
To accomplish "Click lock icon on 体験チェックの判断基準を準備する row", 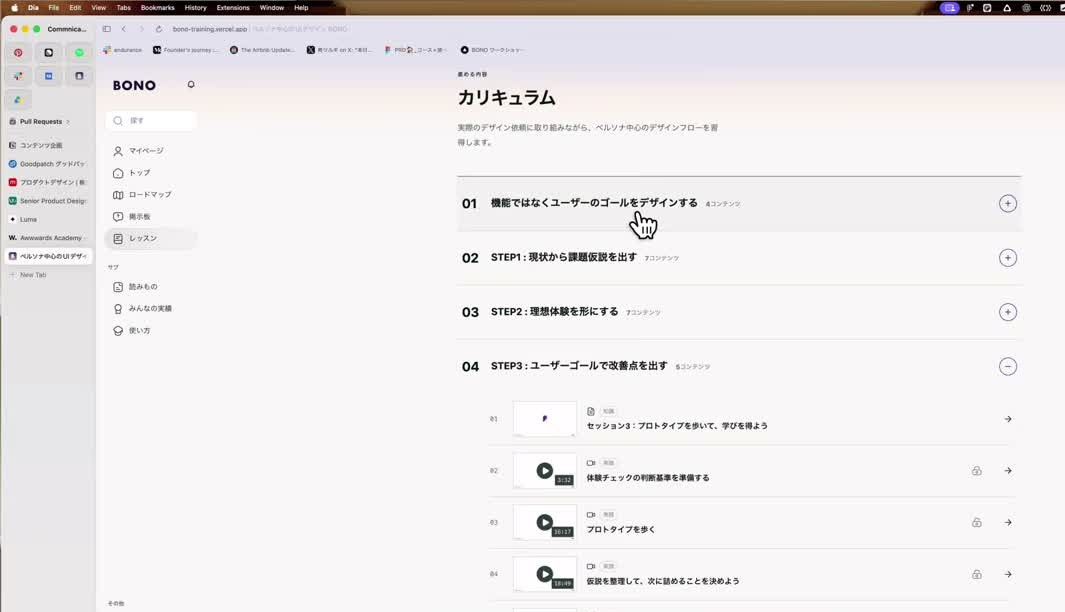I will (976, 471).
